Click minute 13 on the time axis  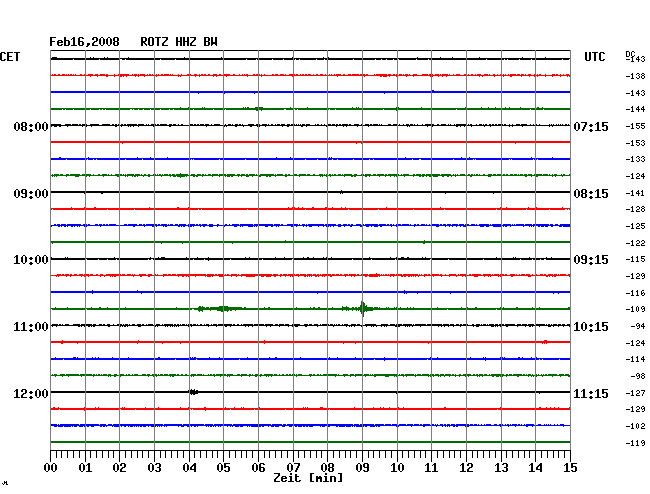click(501, 467)
